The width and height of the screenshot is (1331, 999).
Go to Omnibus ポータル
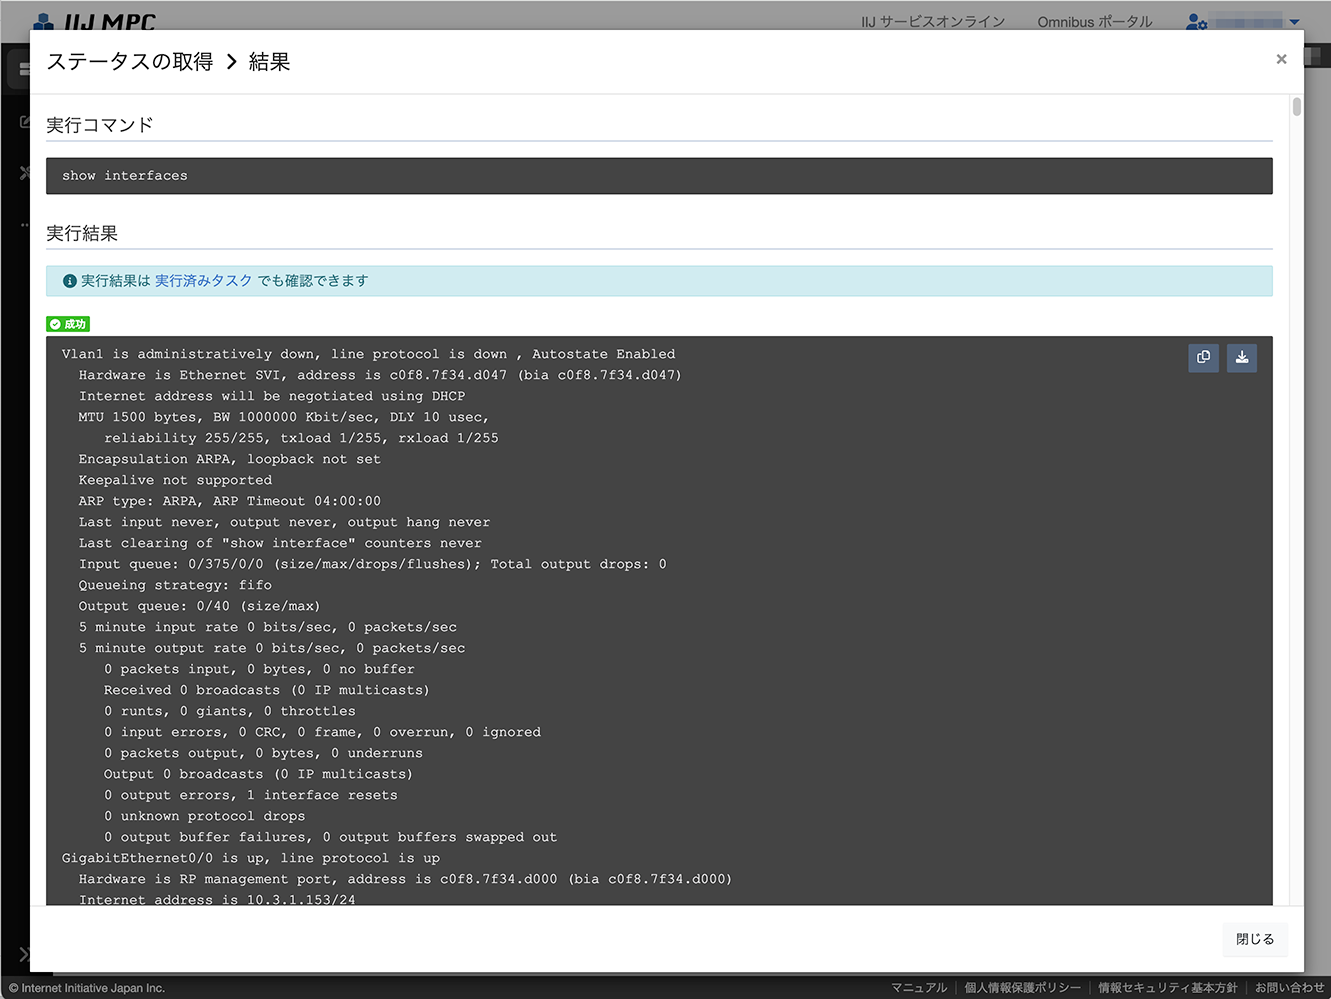tap(1094, 22)
